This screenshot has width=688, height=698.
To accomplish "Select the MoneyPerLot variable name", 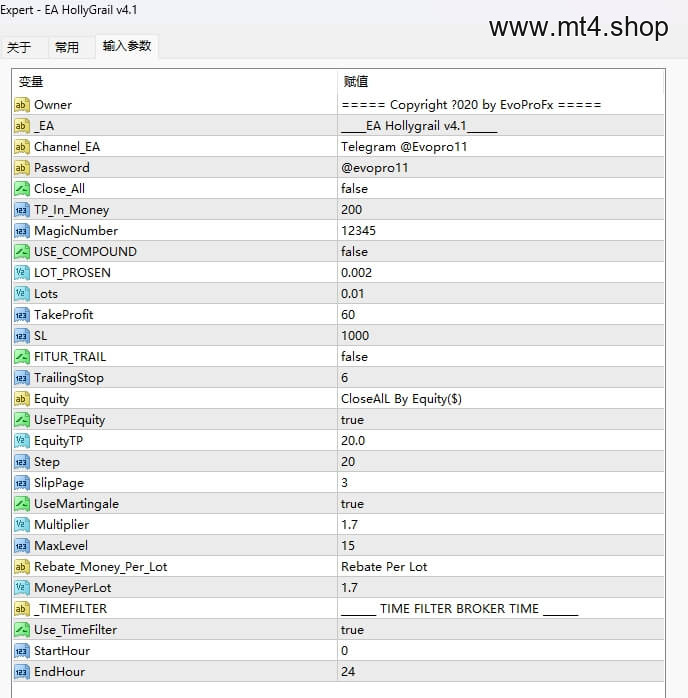I will pos(73,588).
